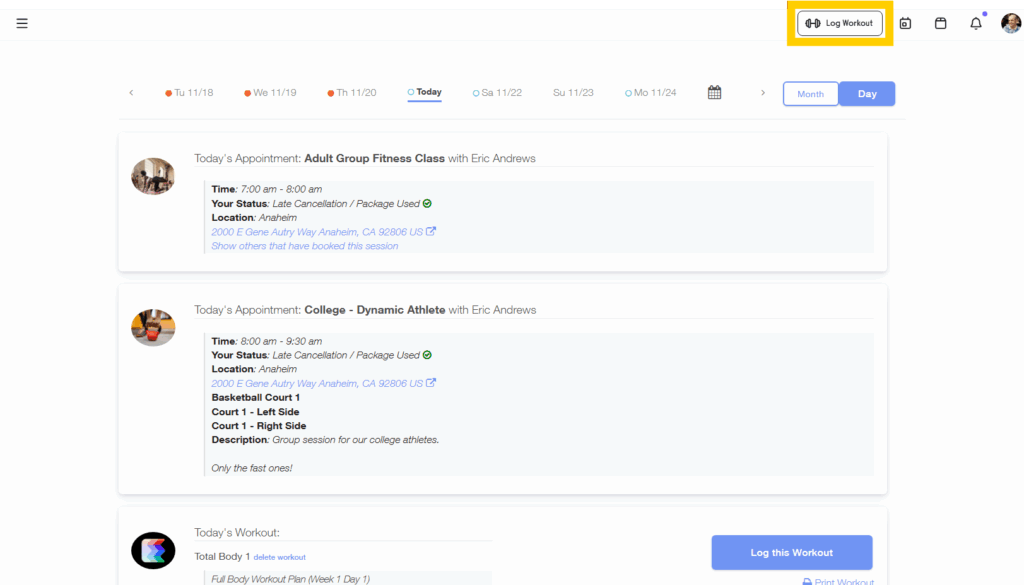1024x585 pixels.
Task: Open College Dynamic Athlete address link
Action: coord(317,383)
